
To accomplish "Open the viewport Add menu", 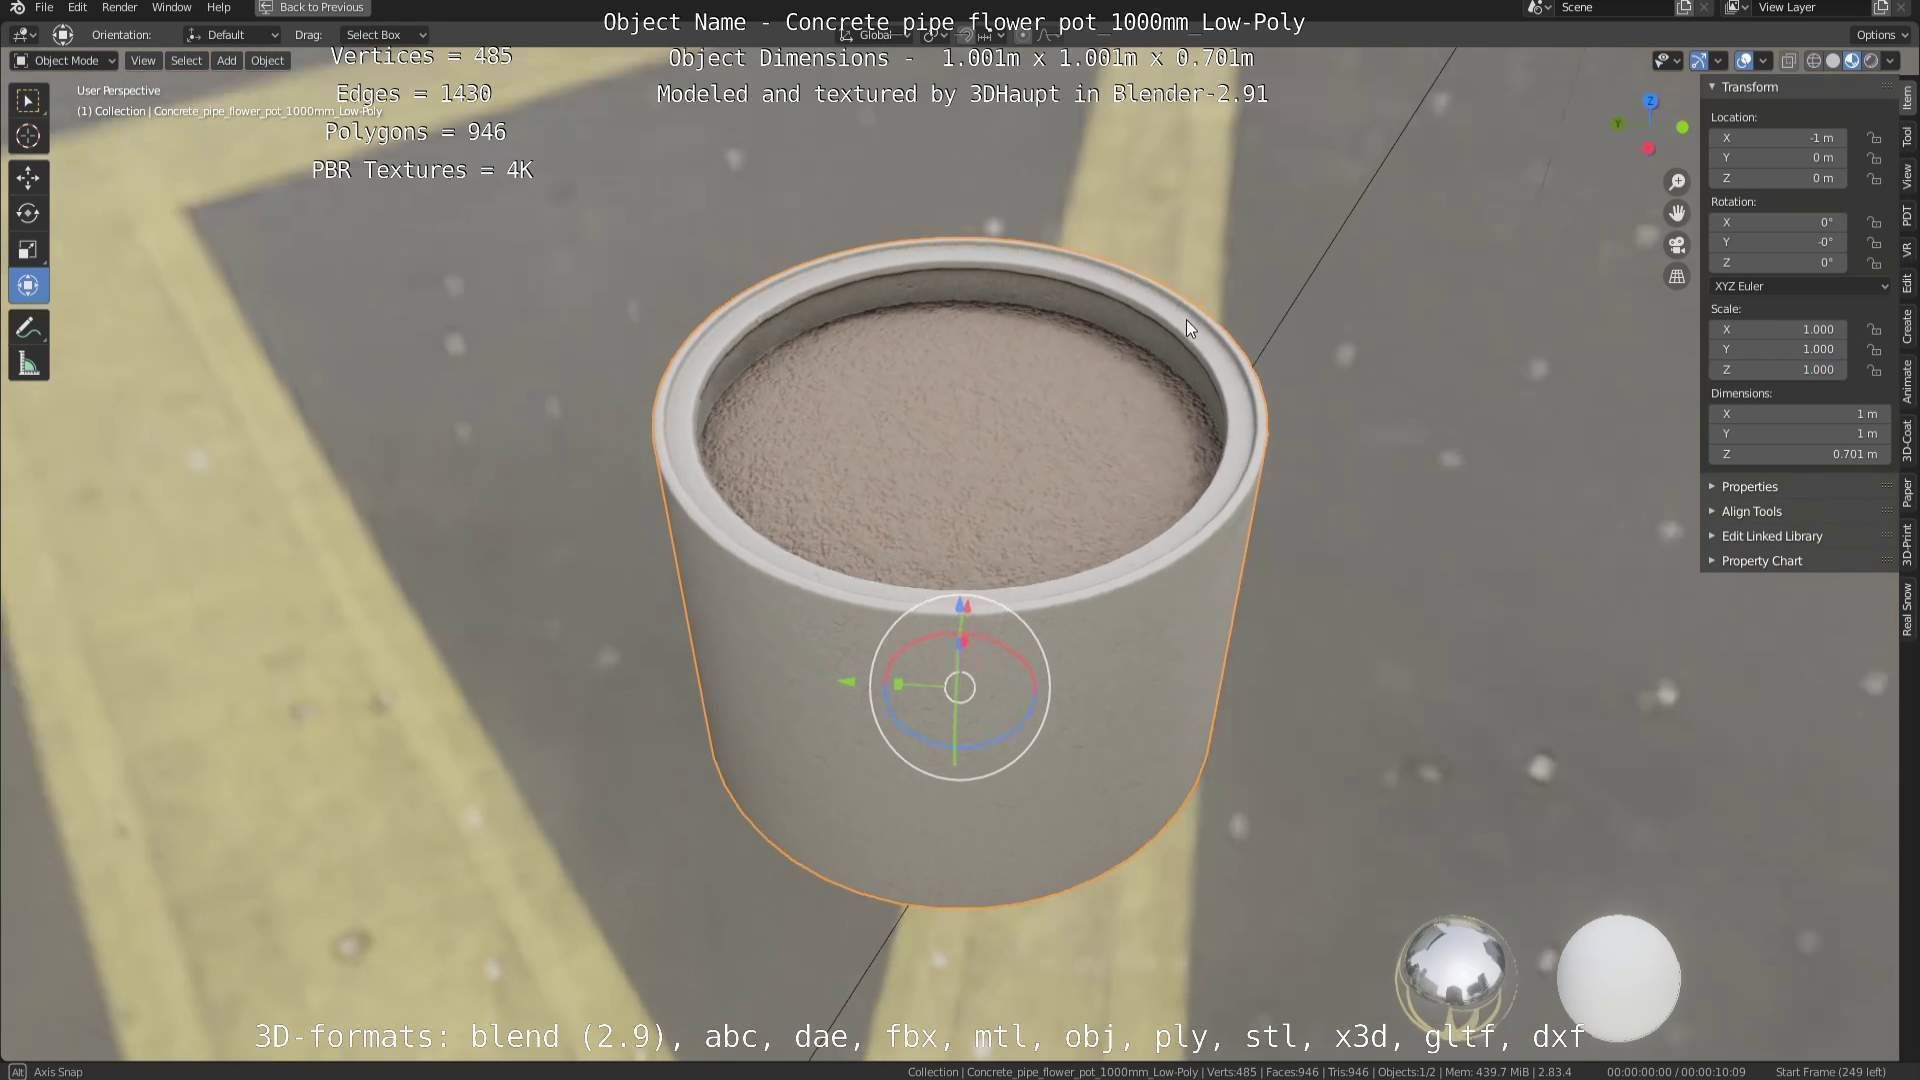I will 227,61.
